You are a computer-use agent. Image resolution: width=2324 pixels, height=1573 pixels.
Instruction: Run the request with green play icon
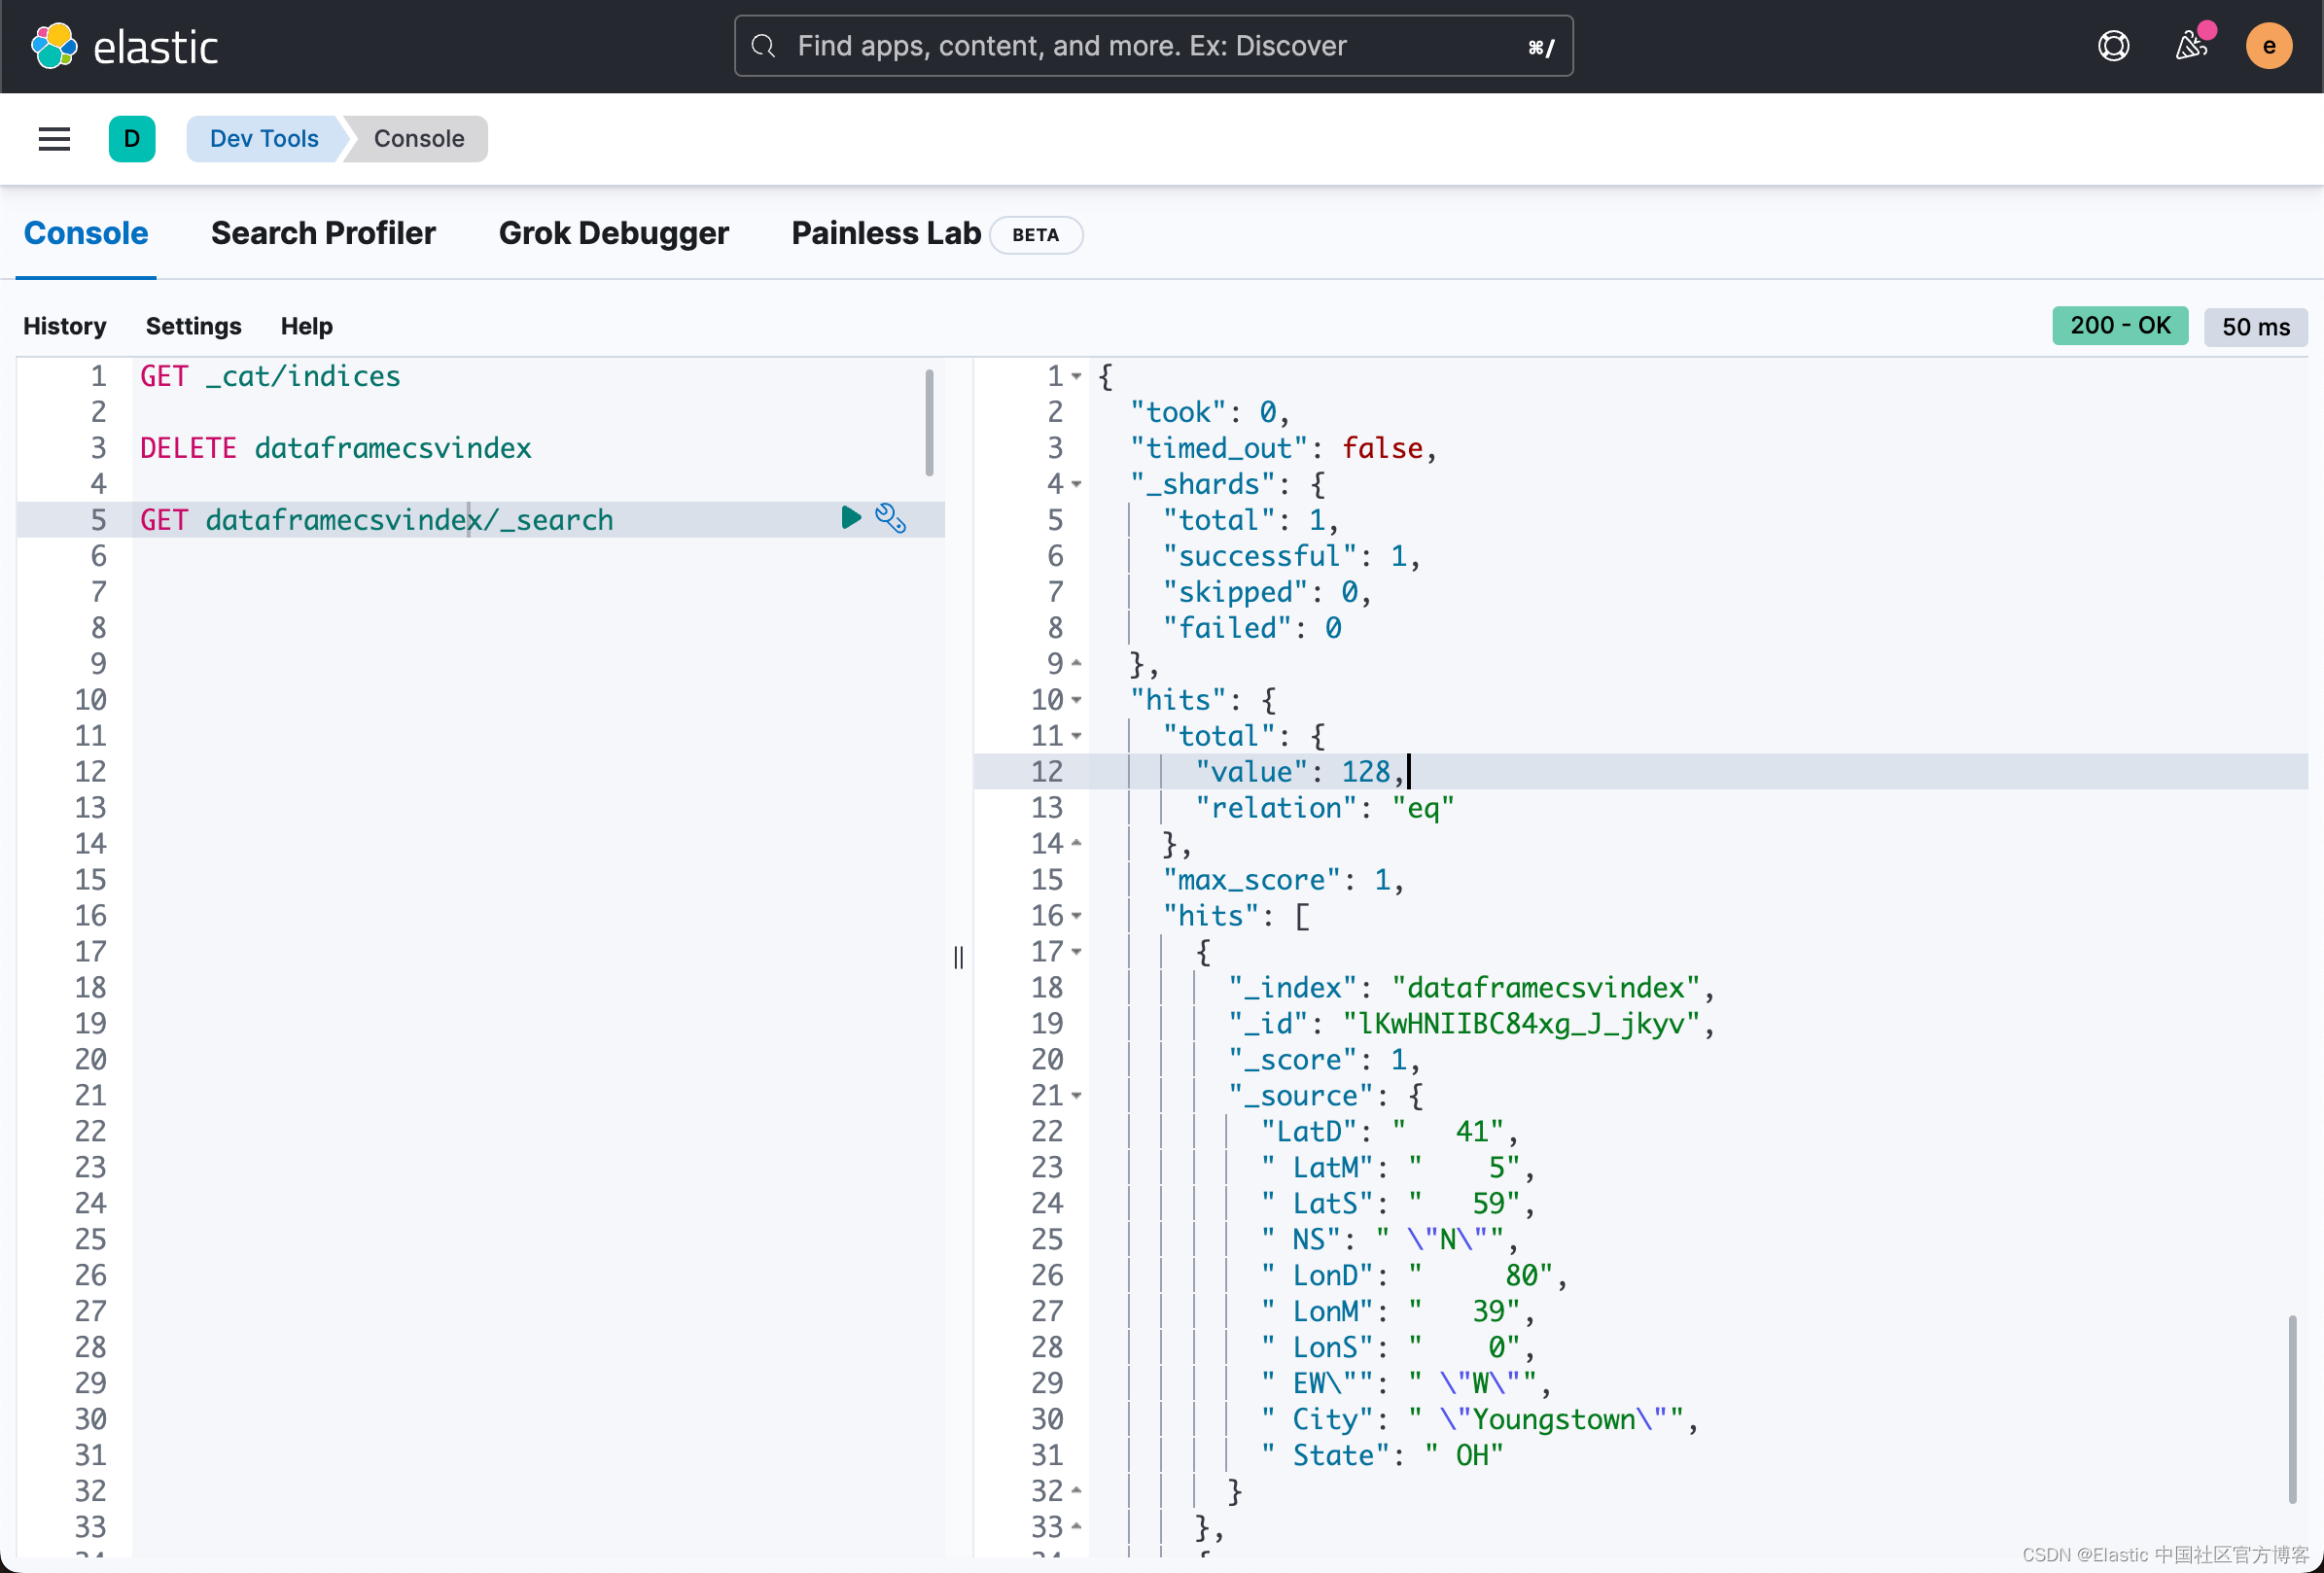850,518
